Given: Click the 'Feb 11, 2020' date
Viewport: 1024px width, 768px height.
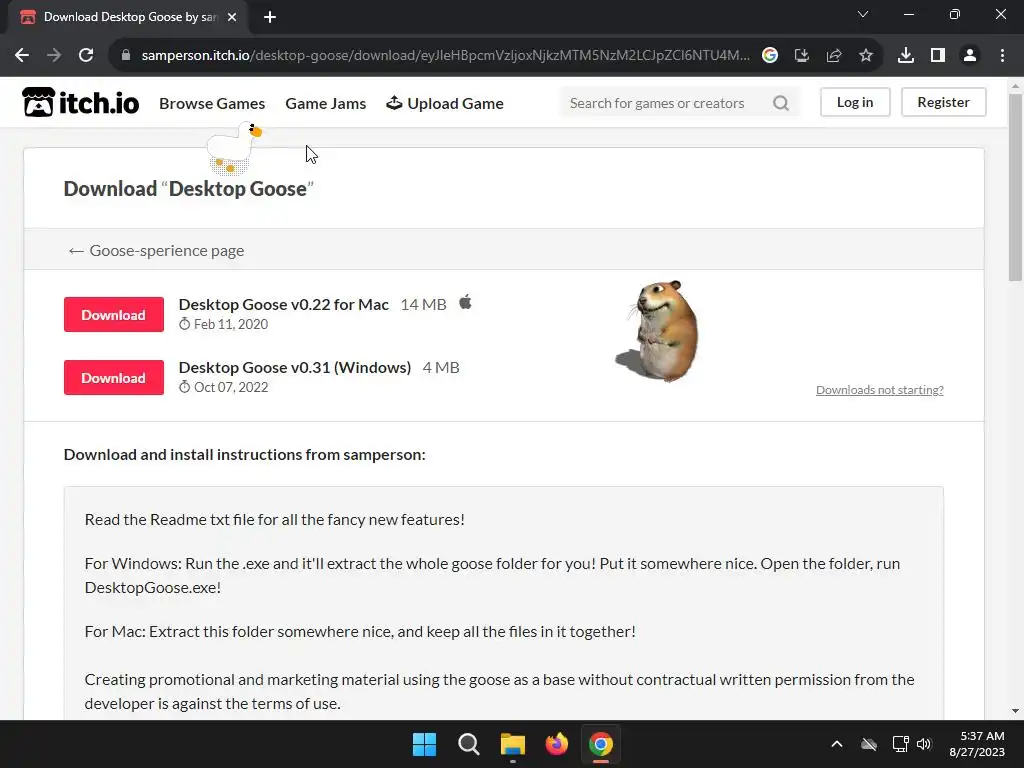Looking at the screenshot, I should pyautogui.click(x=231, y=324).
